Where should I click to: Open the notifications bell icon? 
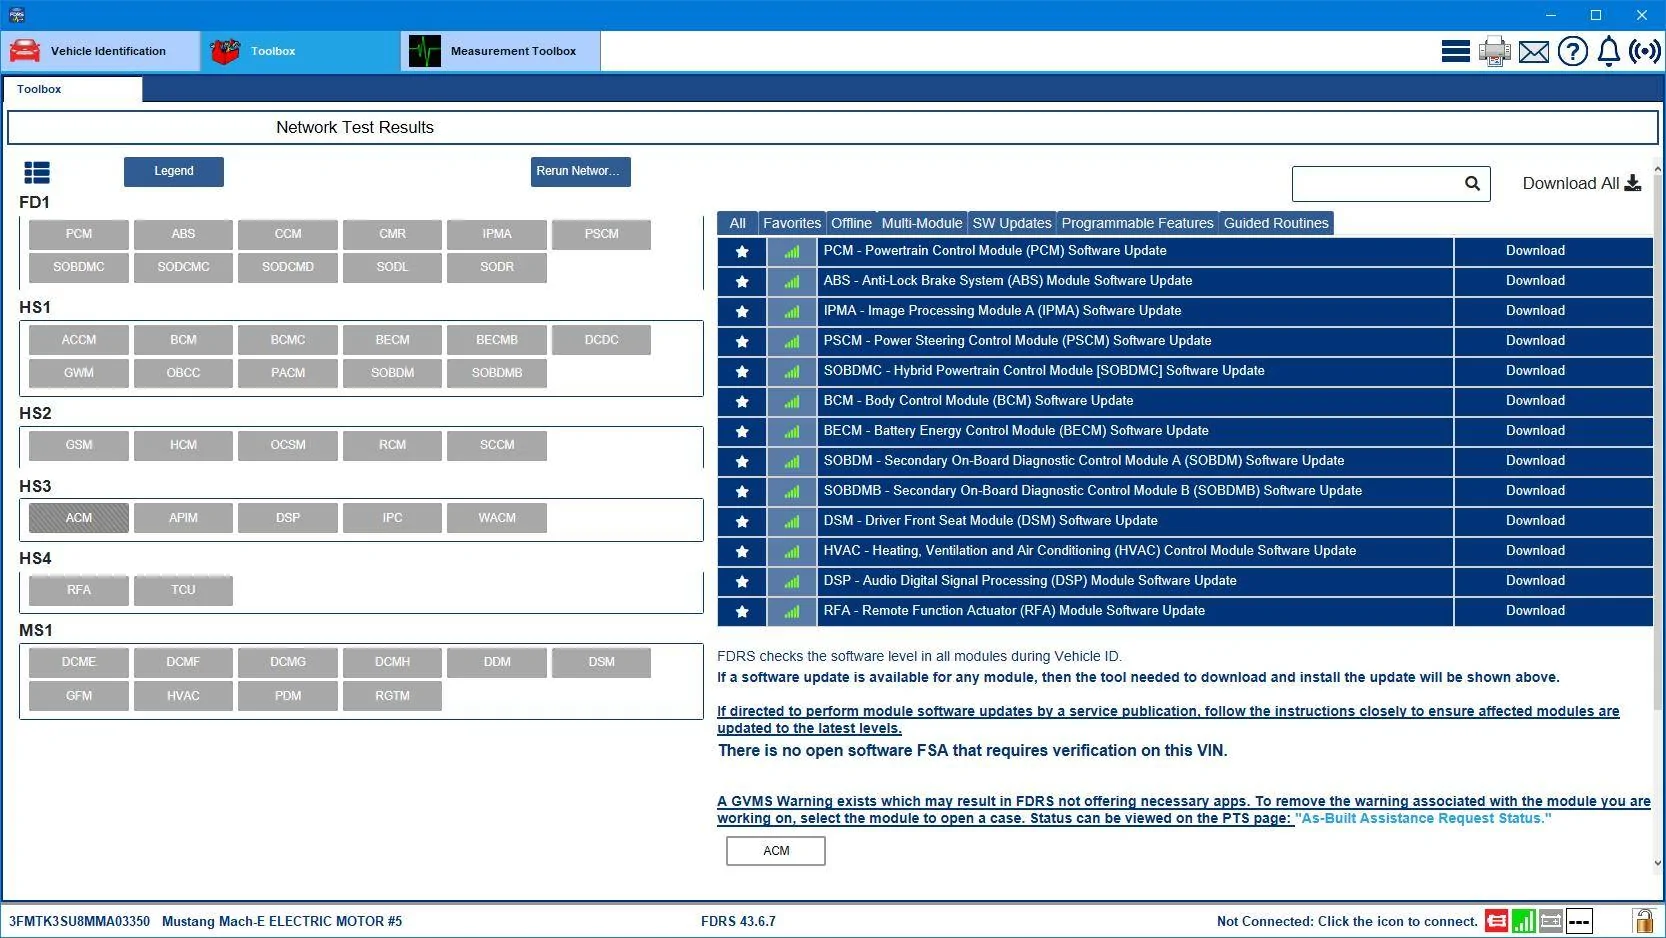point(1608,51)
